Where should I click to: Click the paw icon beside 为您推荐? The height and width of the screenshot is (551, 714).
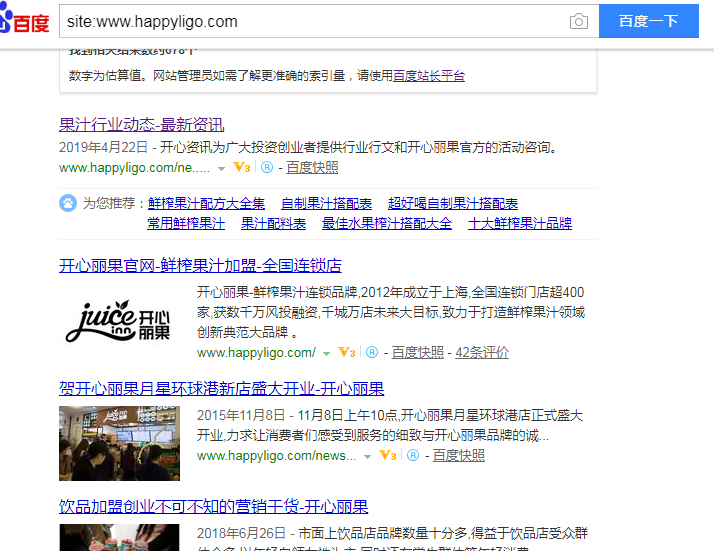pos(68,203)
